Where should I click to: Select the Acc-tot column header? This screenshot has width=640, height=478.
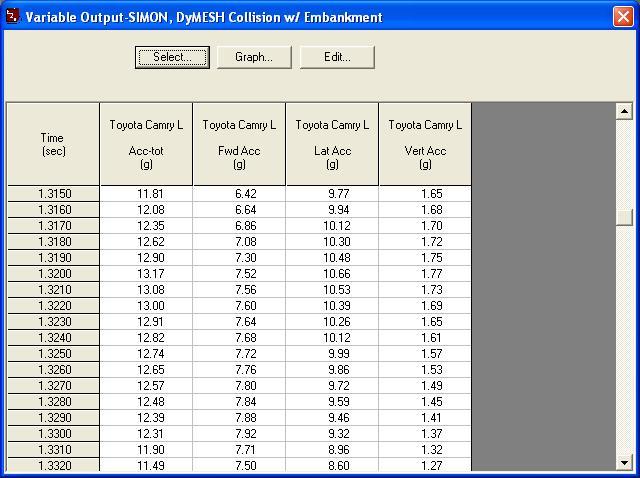tap(146, 144)
